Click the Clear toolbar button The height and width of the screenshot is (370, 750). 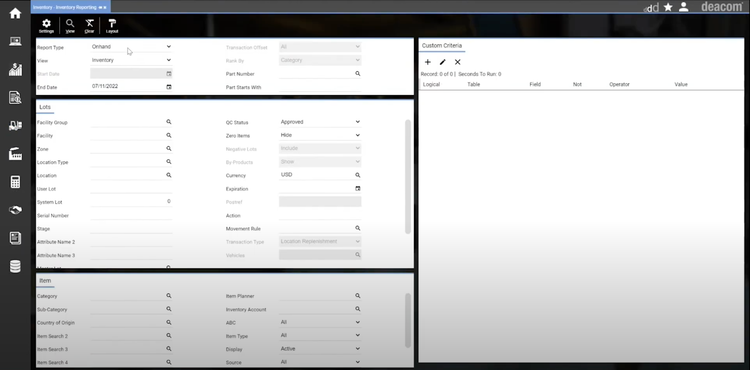pos(89,26)
